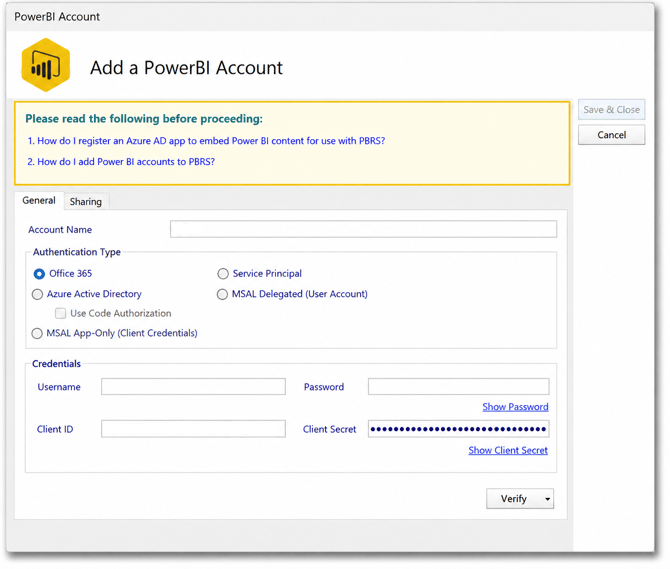The width and height of the screenshot is (670, 569).
Task: Click the 'Client Secret' label
Action: [x=329, y=429]
